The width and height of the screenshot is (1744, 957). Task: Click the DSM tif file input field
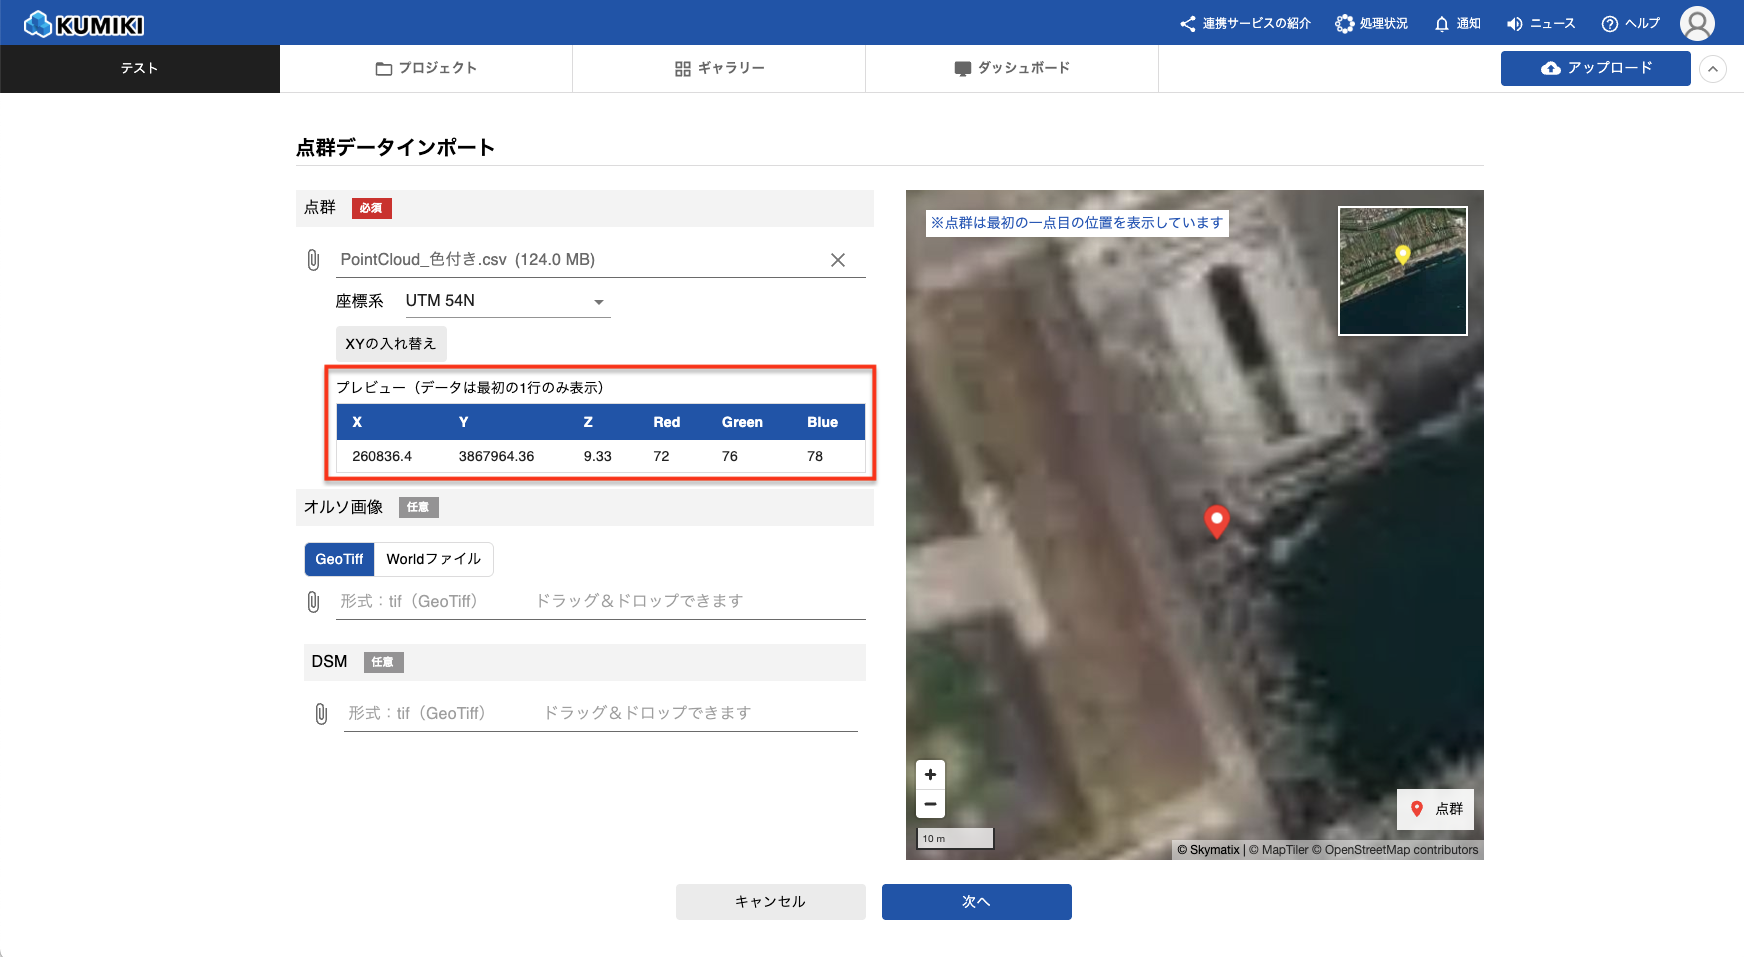pyautogui.click(x=600, y=713)
